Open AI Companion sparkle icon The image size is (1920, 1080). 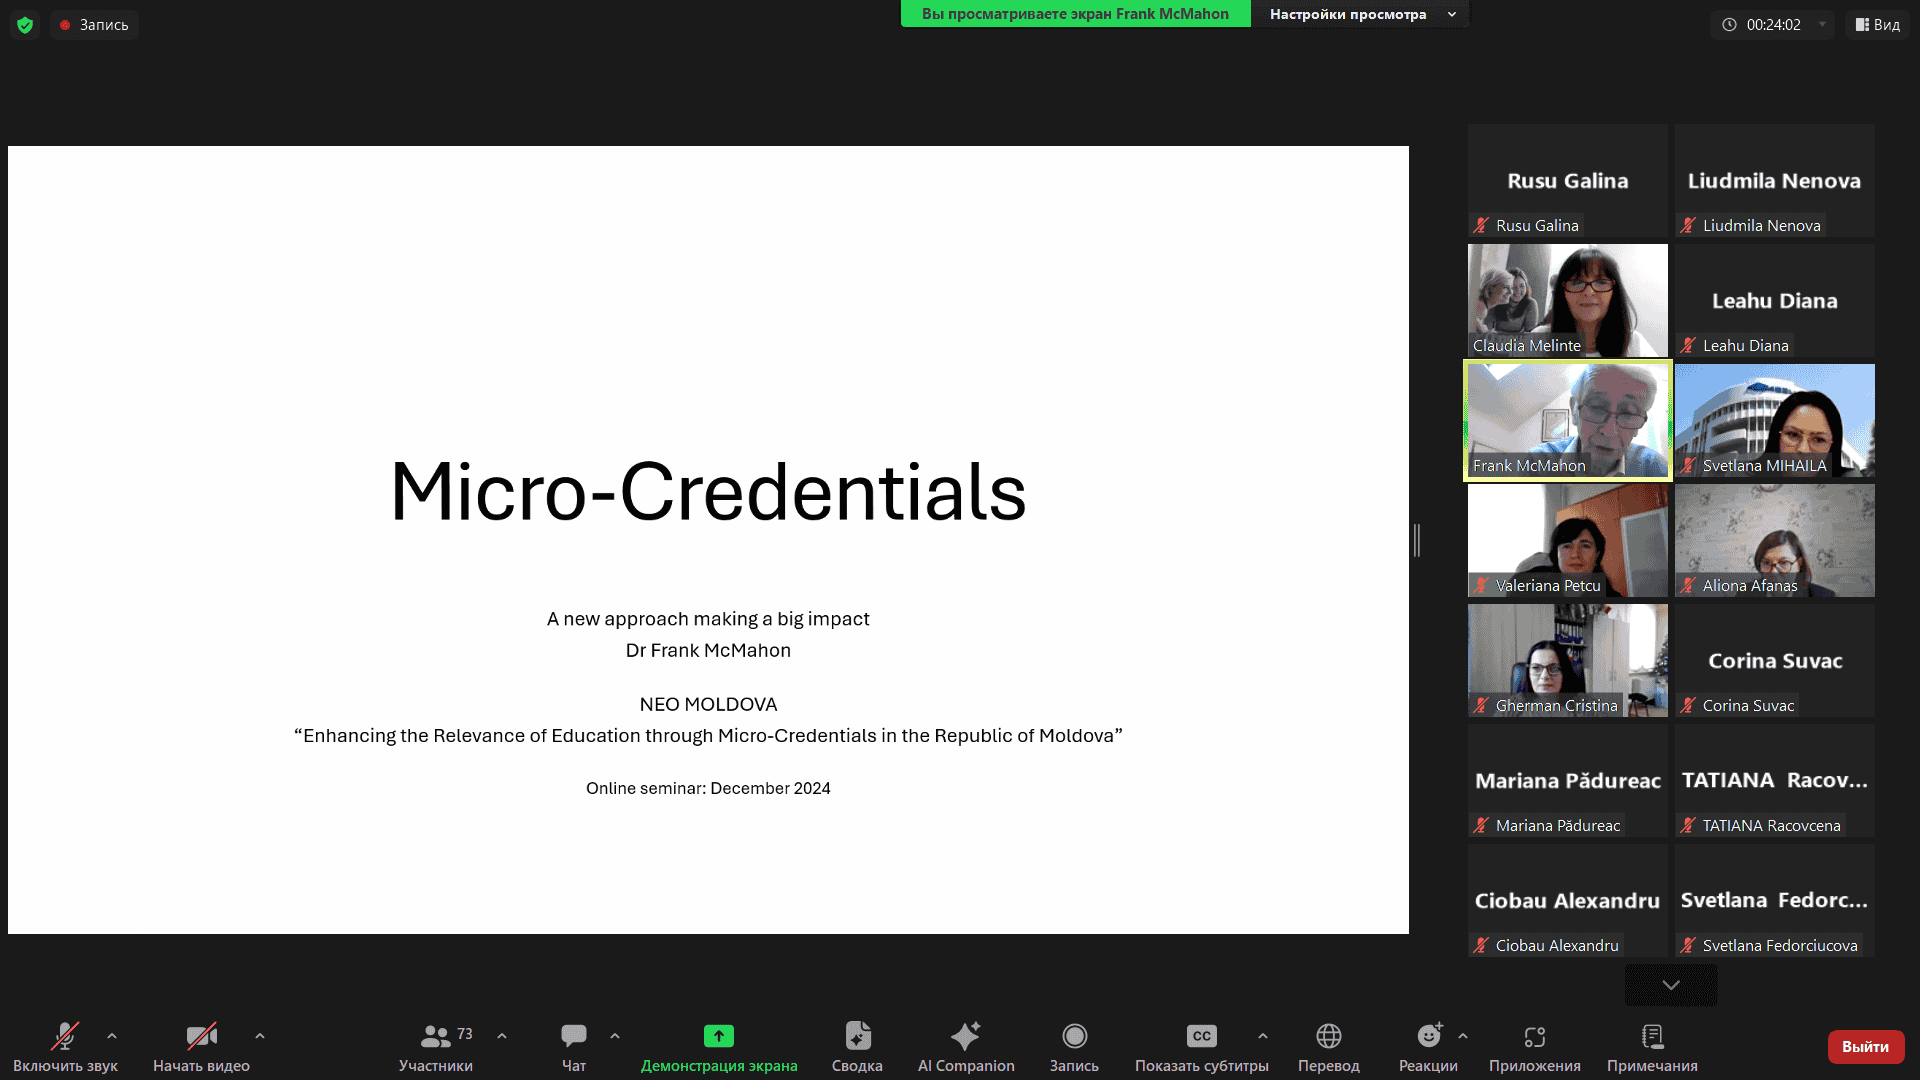965,1037
